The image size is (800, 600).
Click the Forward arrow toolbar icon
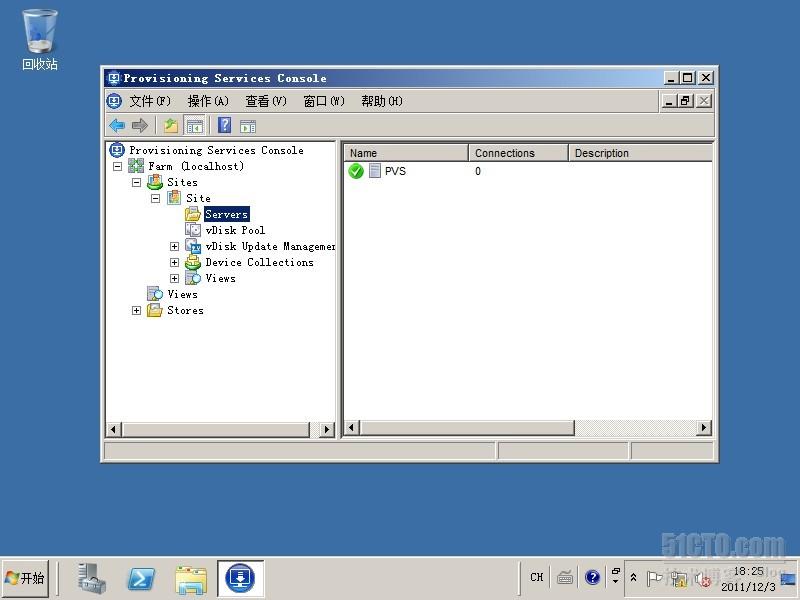[140, 125]
